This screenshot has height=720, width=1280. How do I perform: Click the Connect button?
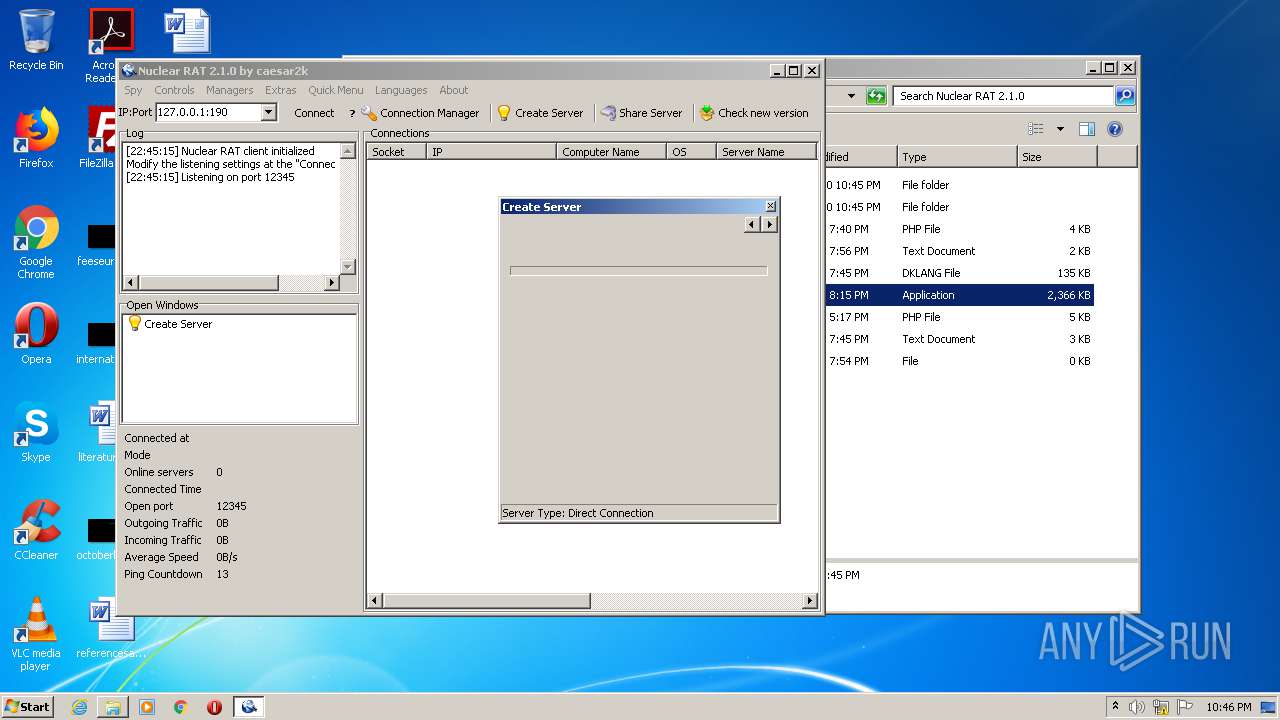click(x=314, y=113)
